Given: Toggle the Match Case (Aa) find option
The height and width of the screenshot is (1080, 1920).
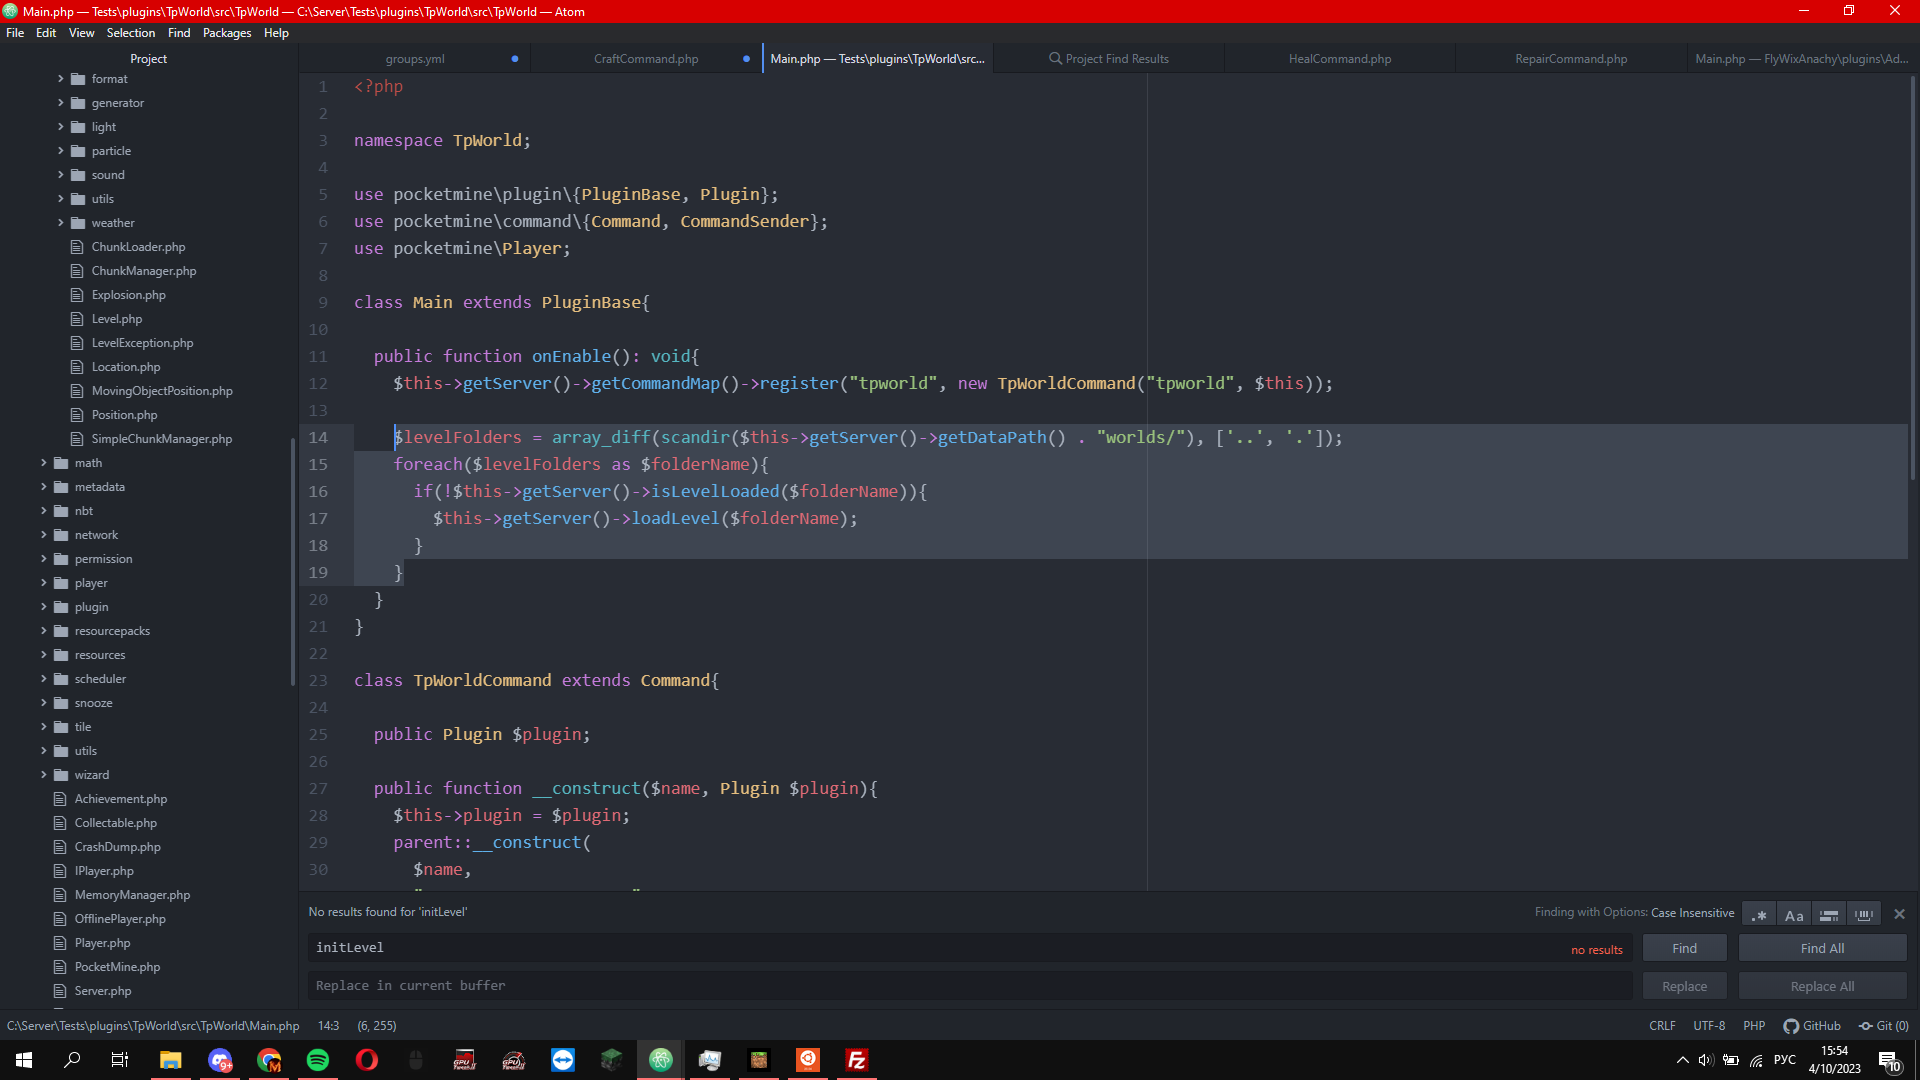Looking at the screenshot, I should click(x=1794, y=914).
